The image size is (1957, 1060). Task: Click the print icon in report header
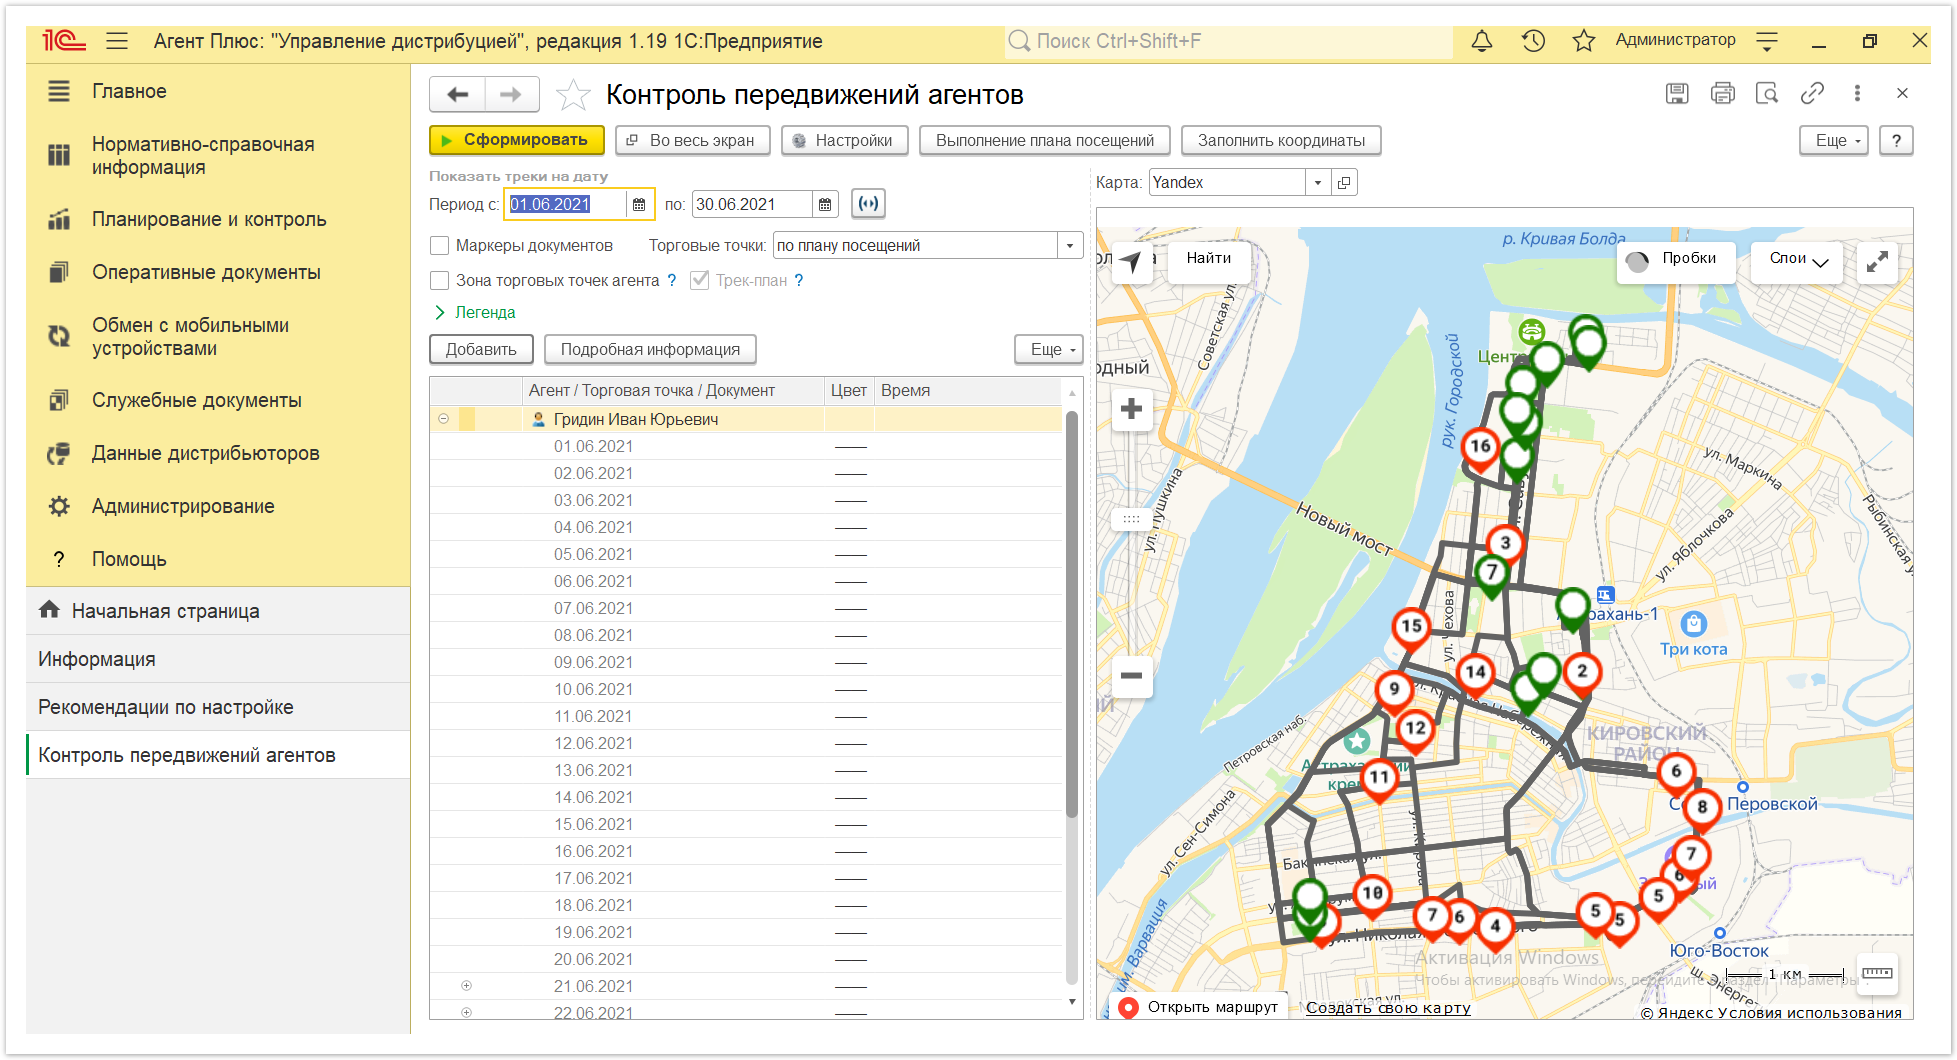1722,93
